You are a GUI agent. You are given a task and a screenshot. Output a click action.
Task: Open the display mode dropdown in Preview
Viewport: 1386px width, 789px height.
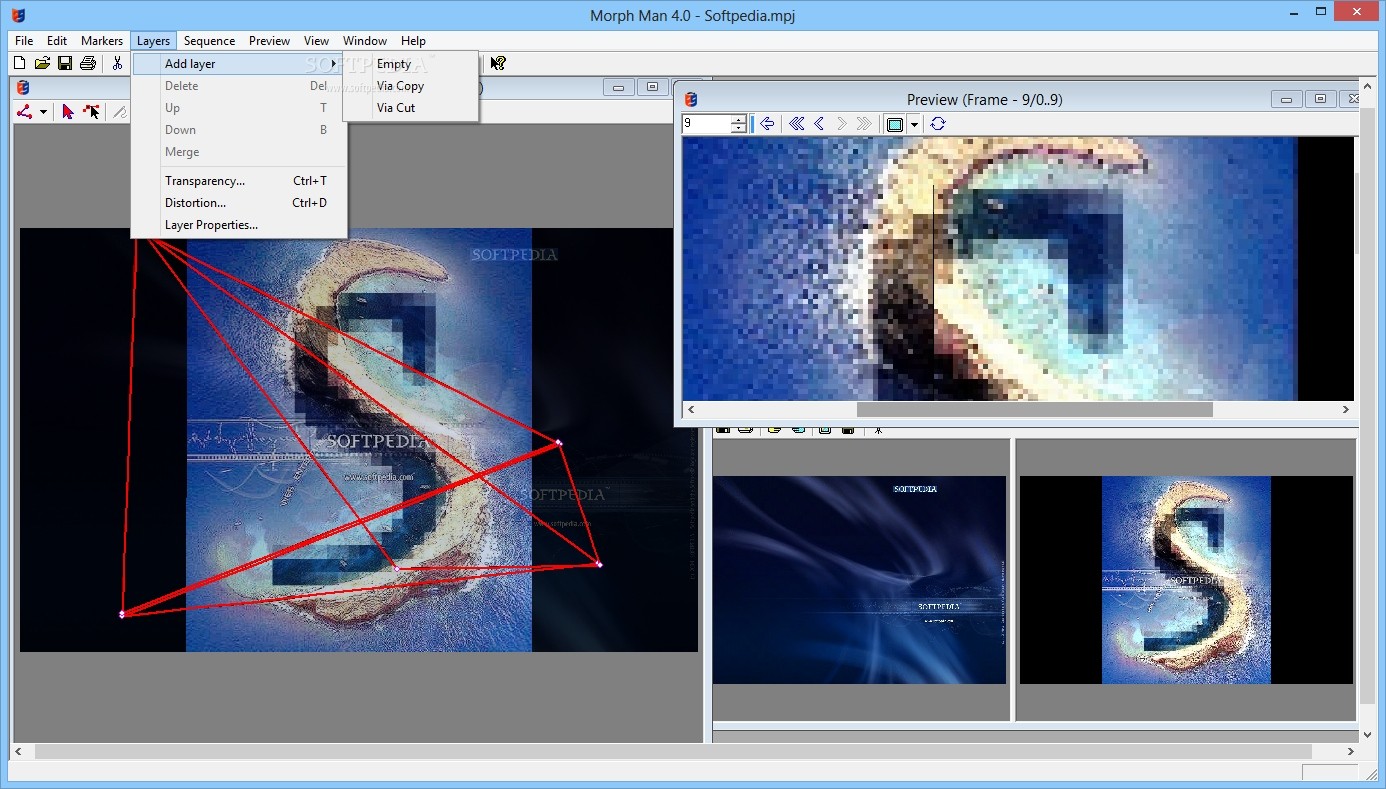914,124
